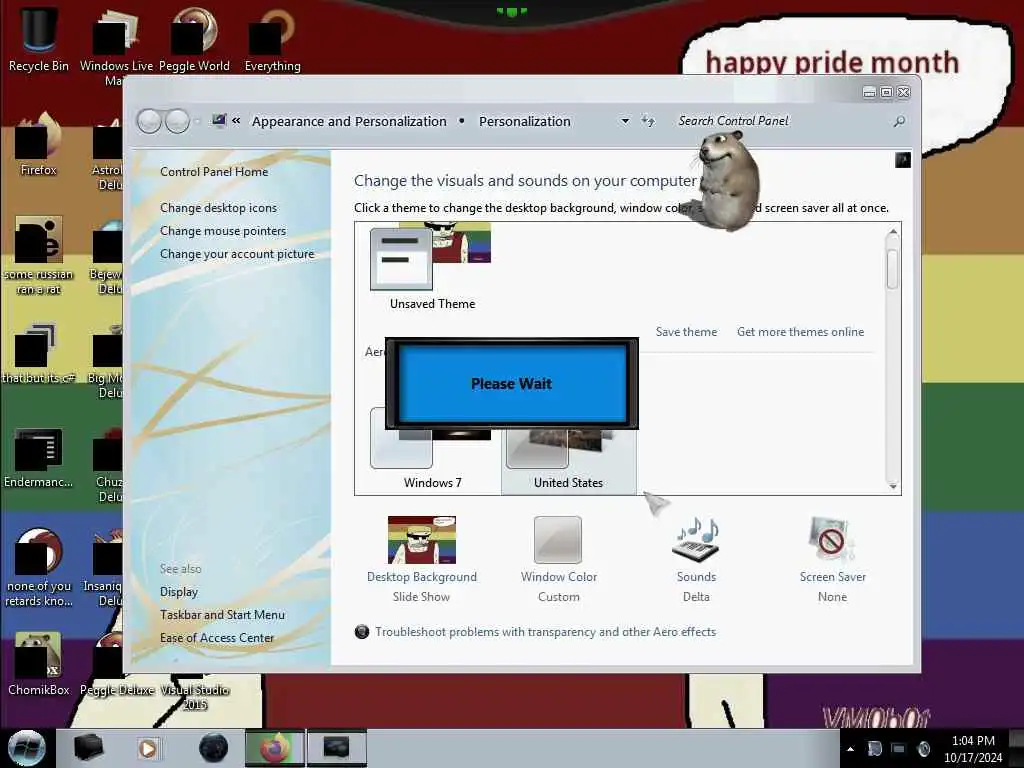Open the folder taskbar icon
The width and height of the screenshot is (1024, 768).
point(89,748)
